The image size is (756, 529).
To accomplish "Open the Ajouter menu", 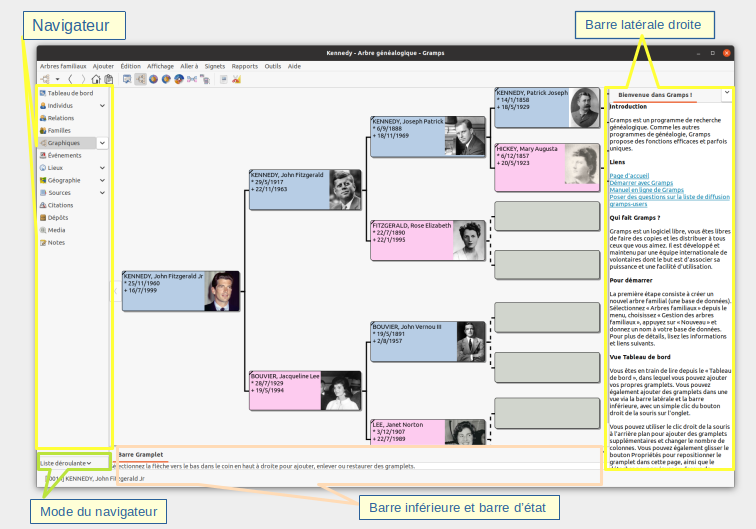I will 103,67.
